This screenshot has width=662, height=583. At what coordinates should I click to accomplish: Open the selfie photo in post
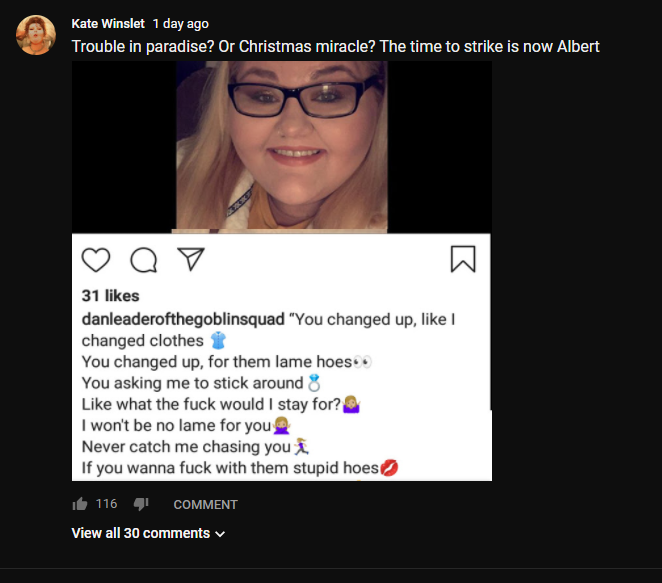(x=282, y=146)
